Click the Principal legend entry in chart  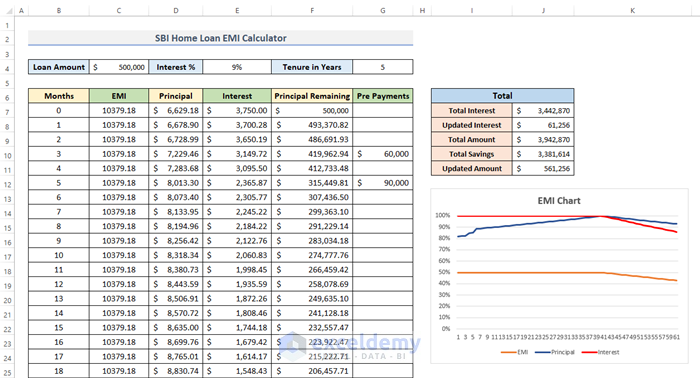[x=554, y=352]
